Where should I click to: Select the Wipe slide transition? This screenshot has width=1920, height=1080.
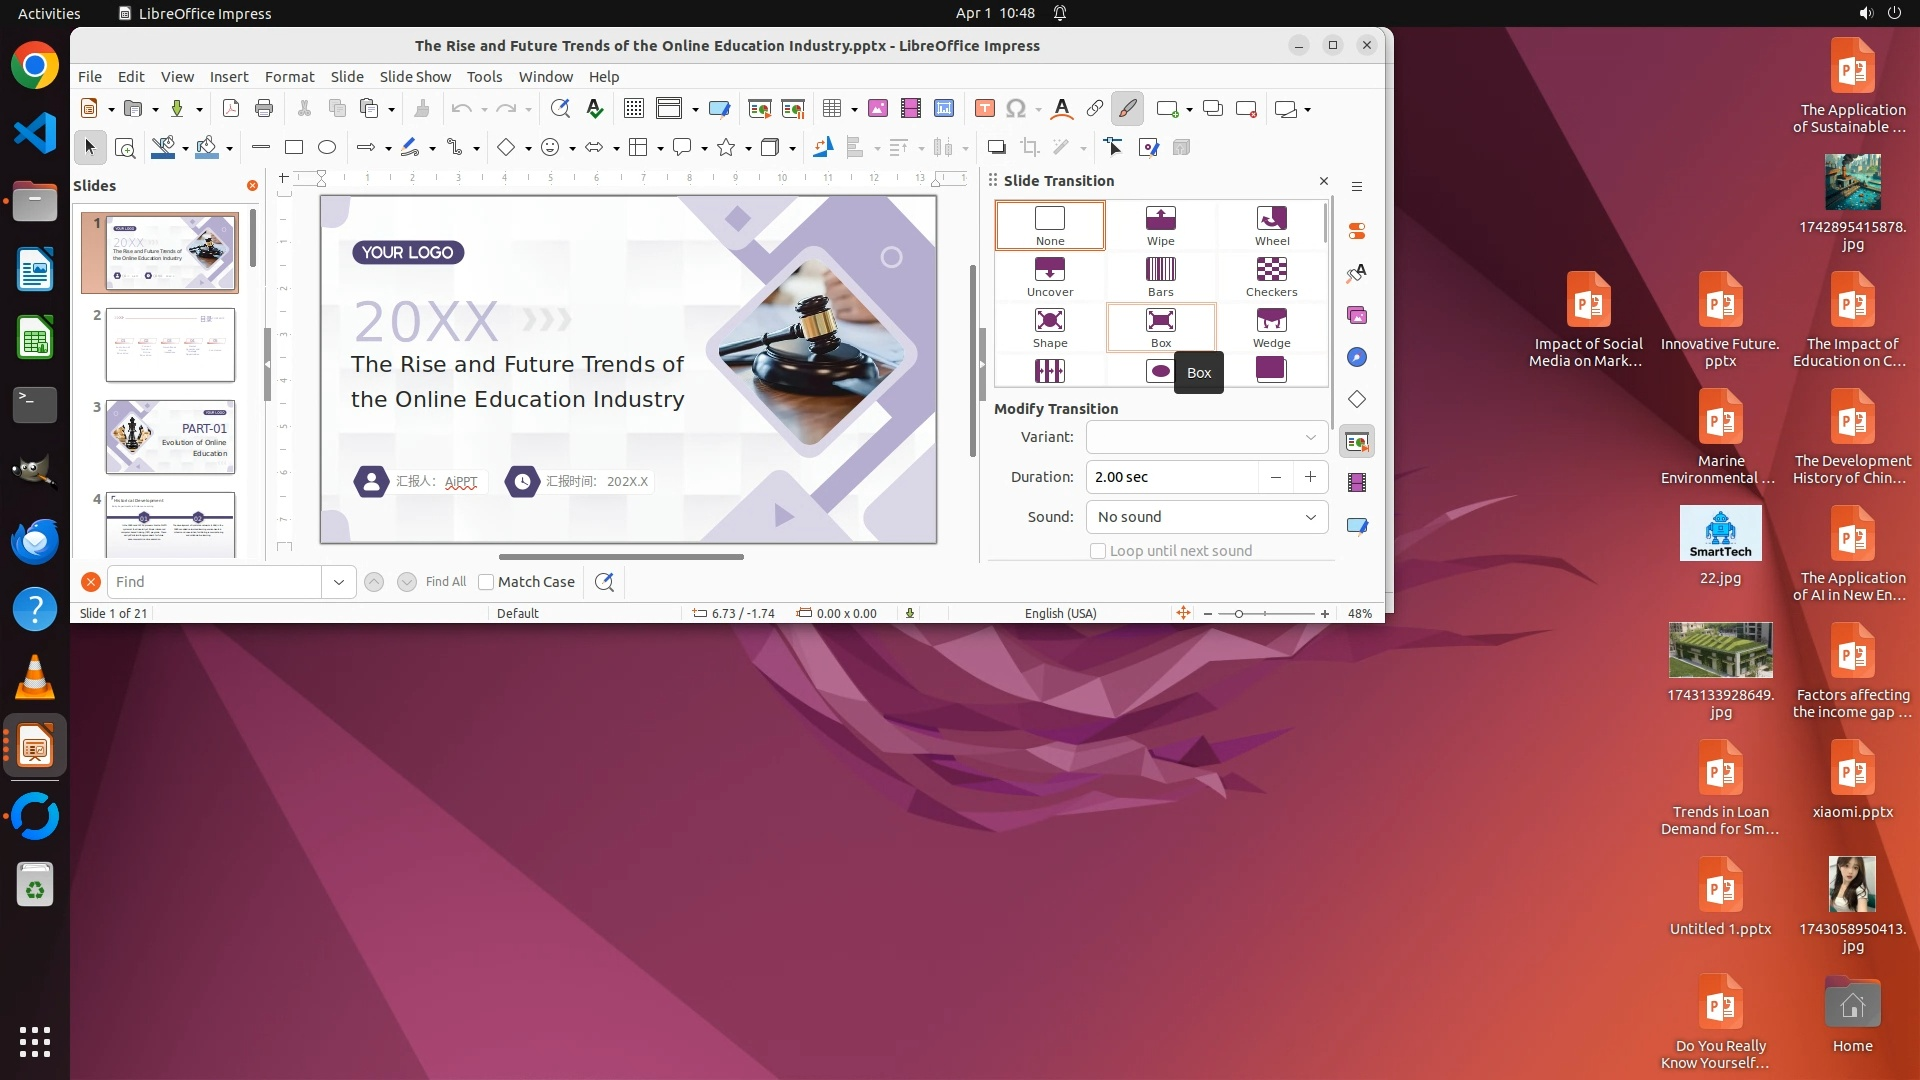[x=1160, y=225]
